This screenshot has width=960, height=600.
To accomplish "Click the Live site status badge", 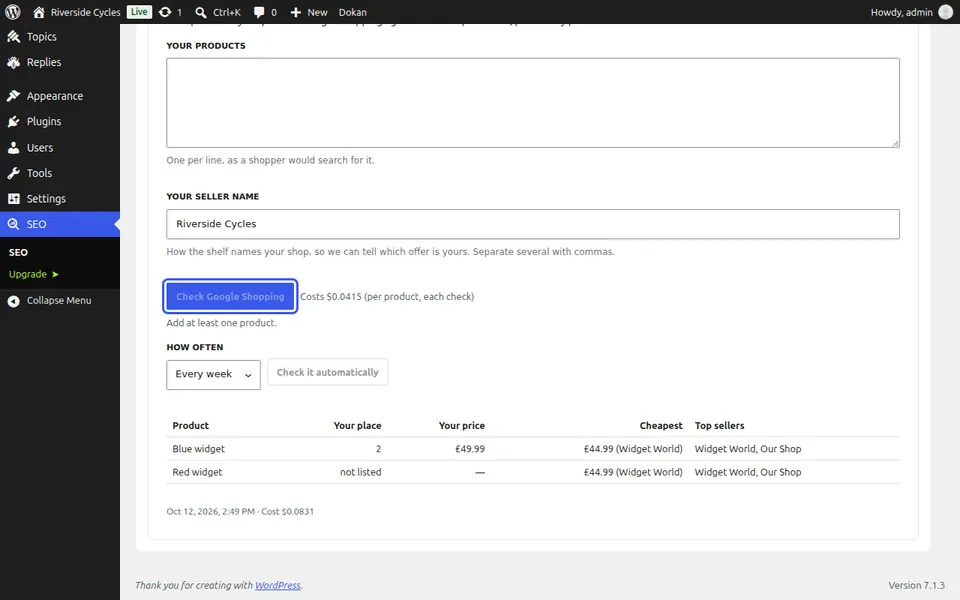I will click(x=139, y=12).
